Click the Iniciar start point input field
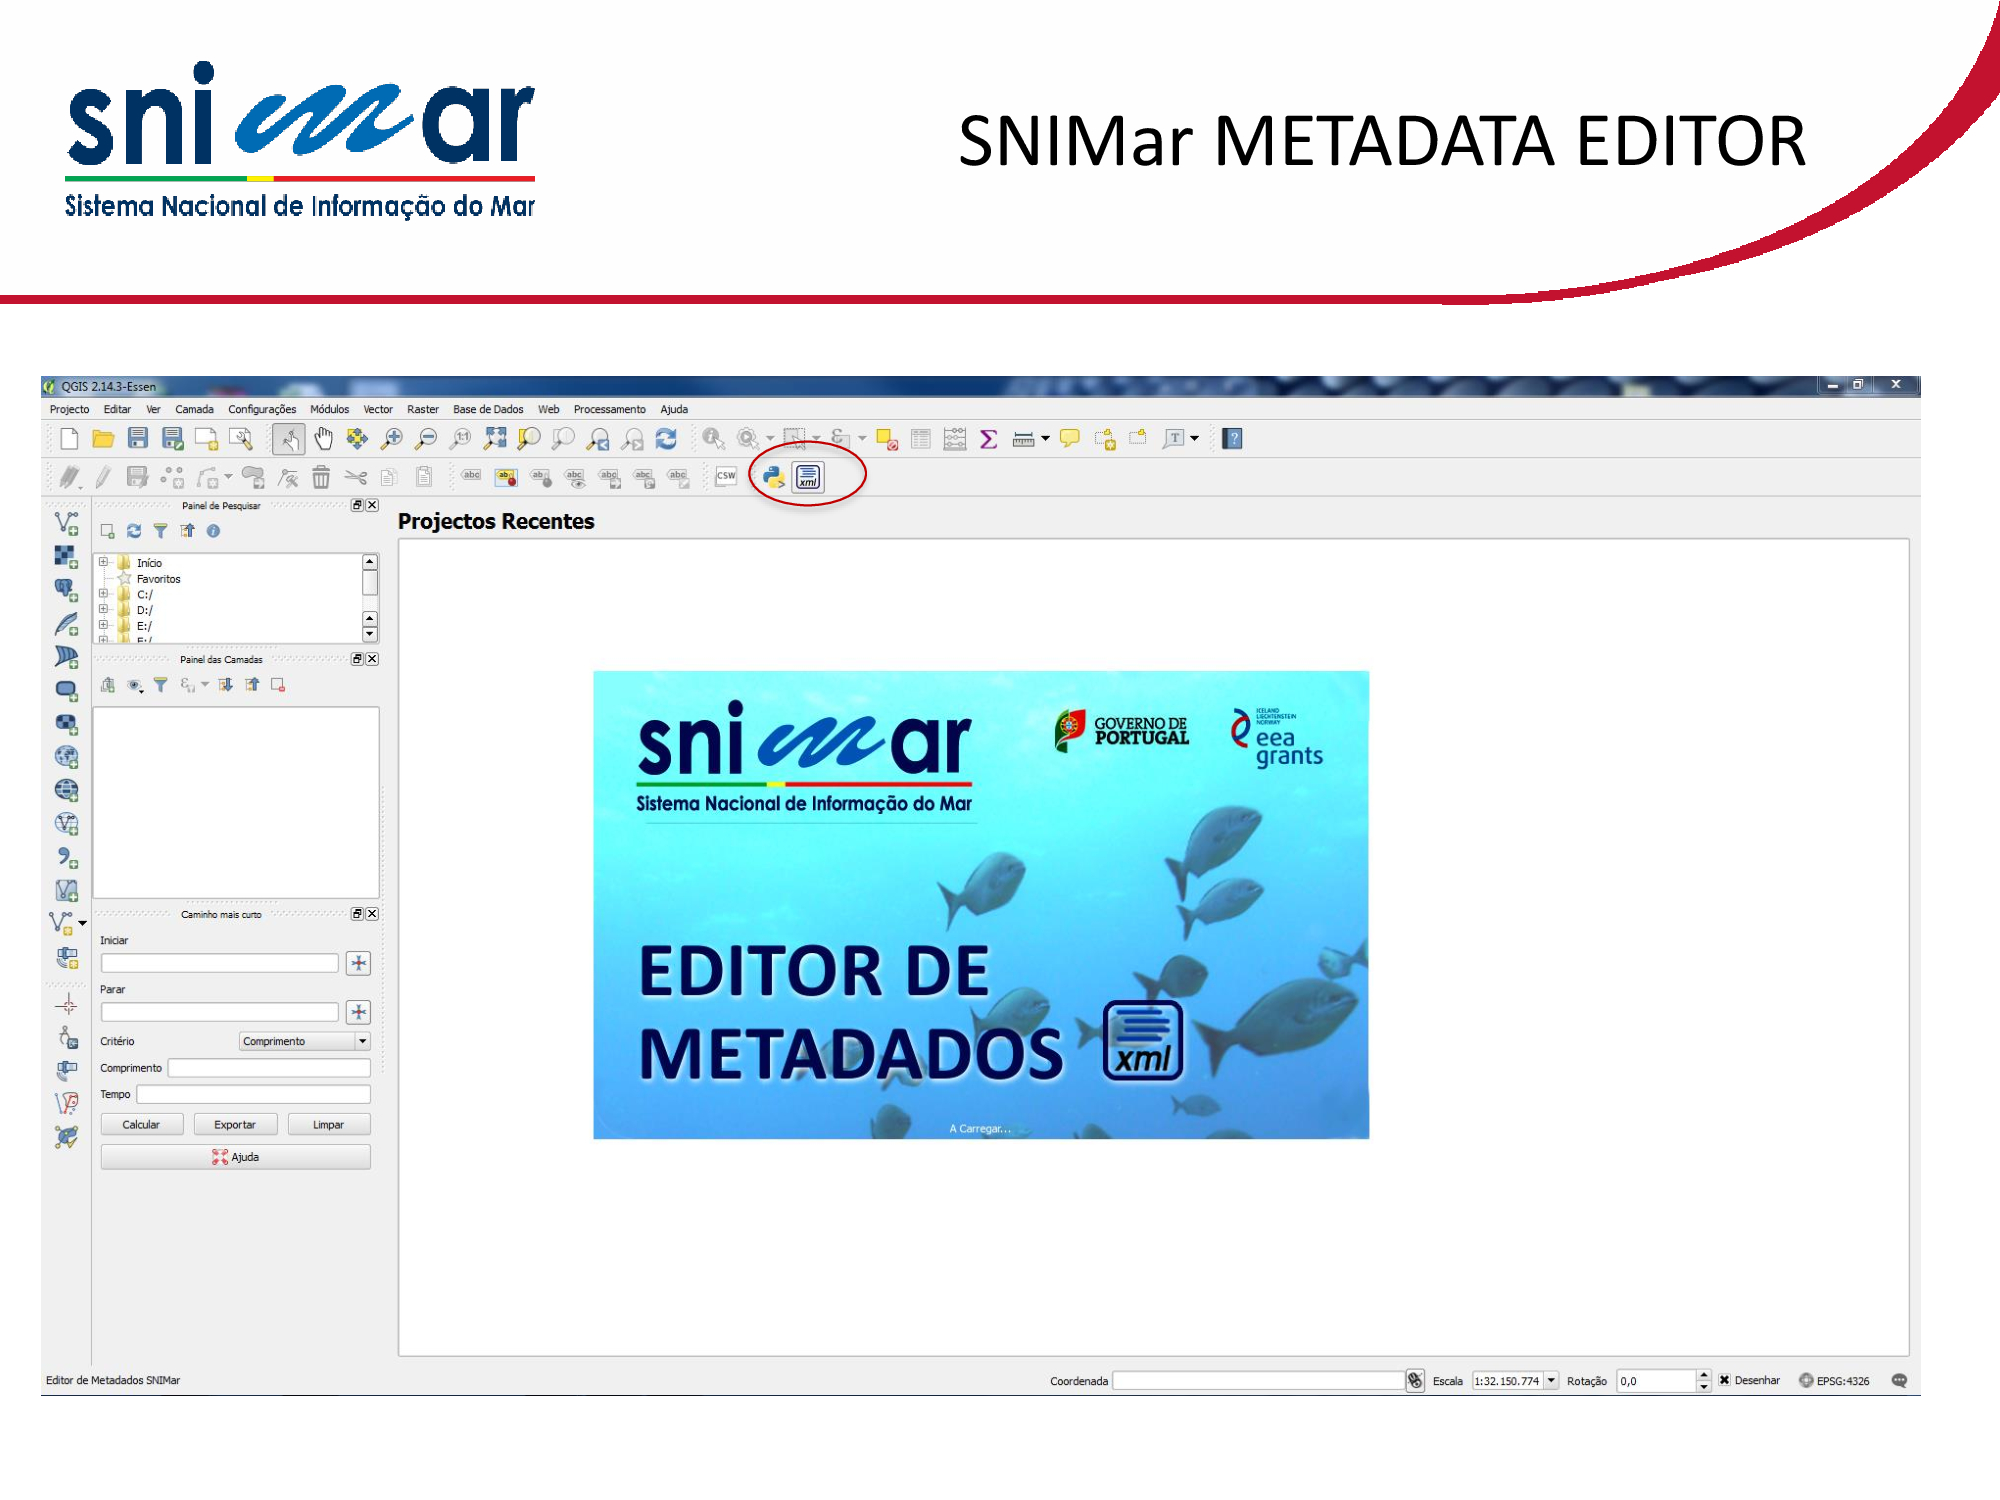This screenshot has height=1500, width=2000. coord(219,963)
